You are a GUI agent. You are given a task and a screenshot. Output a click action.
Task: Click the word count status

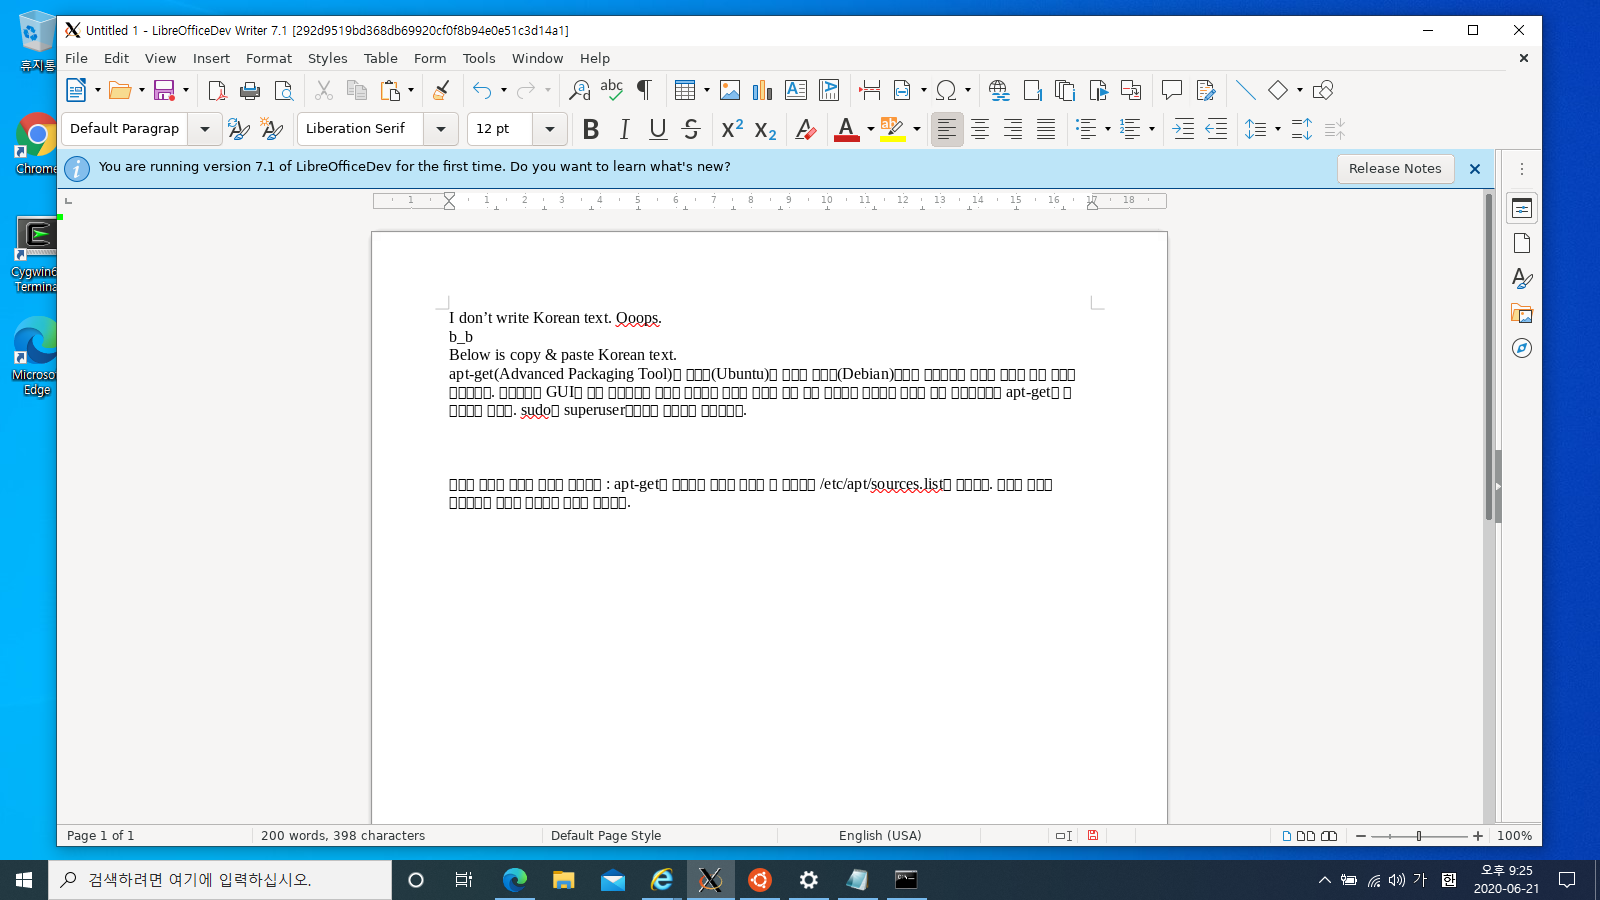343,835
